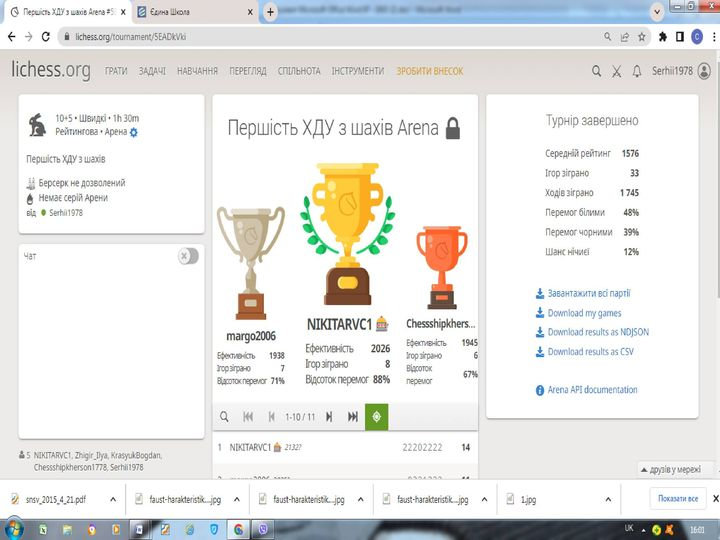Click the crossed swords challenges icon
Screen dimensions: 720x540
click(617, 71)
